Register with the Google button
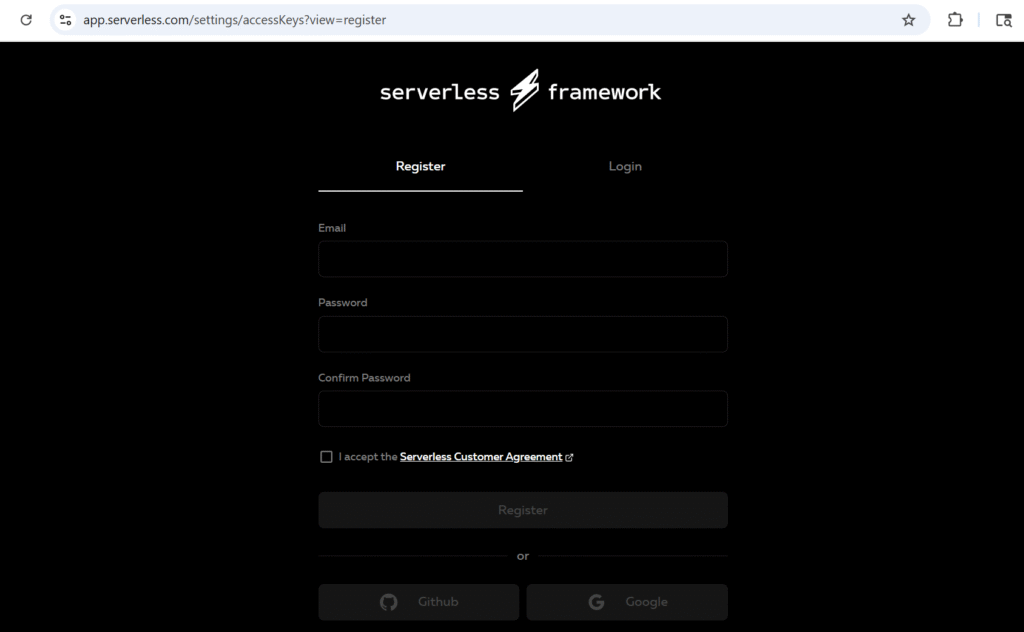The width and height of the screenshot is (1024, 632). [627, 602]
